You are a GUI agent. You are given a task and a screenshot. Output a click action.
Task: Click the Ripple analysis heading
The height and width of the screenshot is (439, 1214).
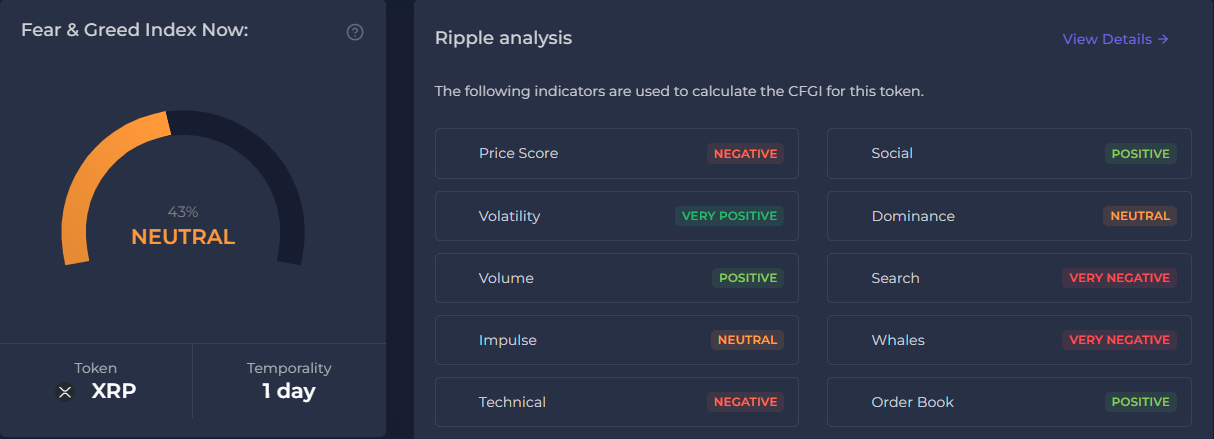[503, 38]
